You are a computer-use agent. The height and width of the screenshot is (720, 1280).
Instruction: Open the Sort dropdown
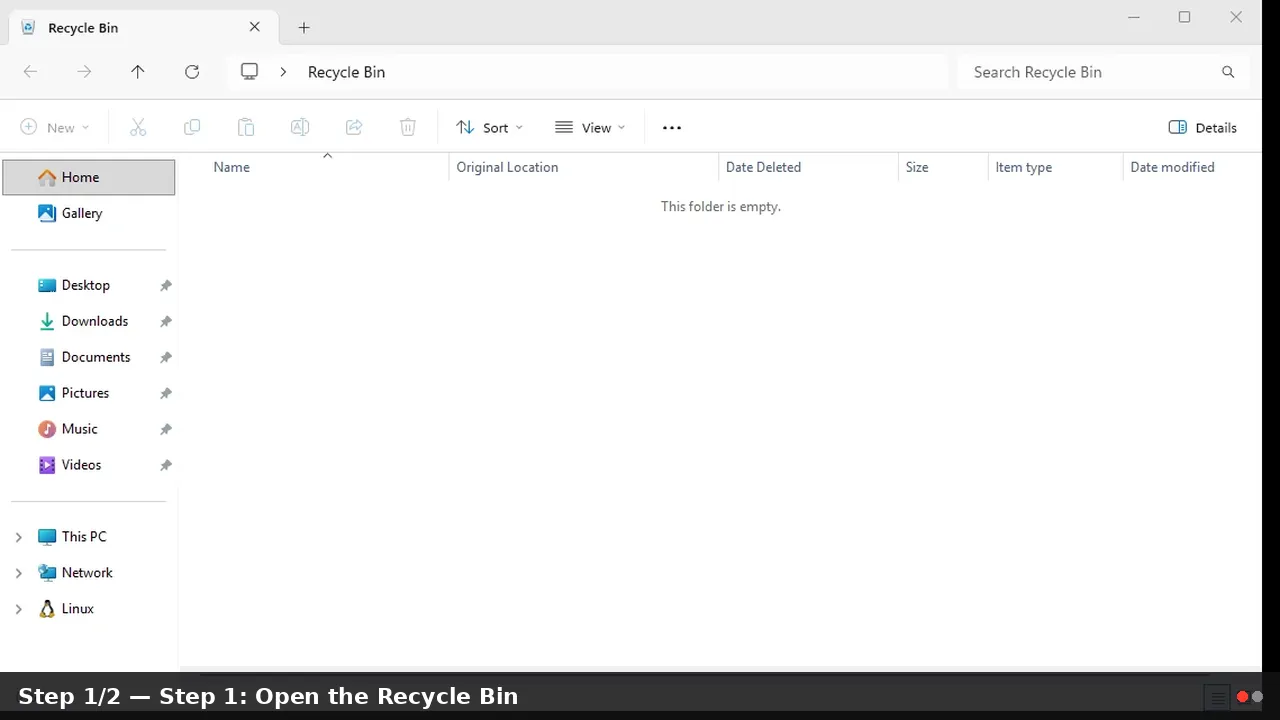(489, 128)
